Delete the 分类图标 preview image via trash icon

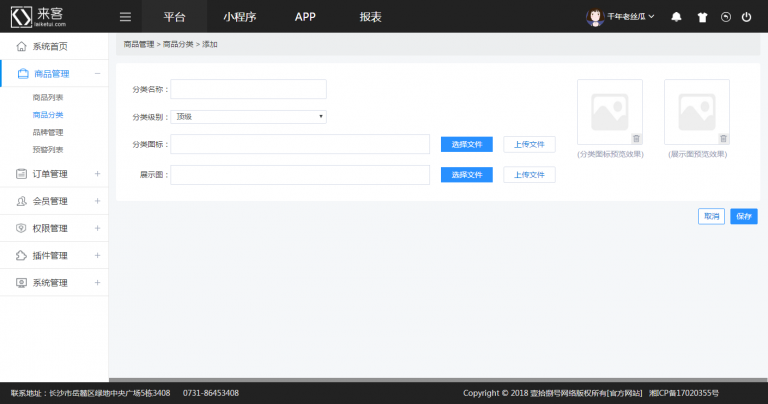[x=636, y=138]
